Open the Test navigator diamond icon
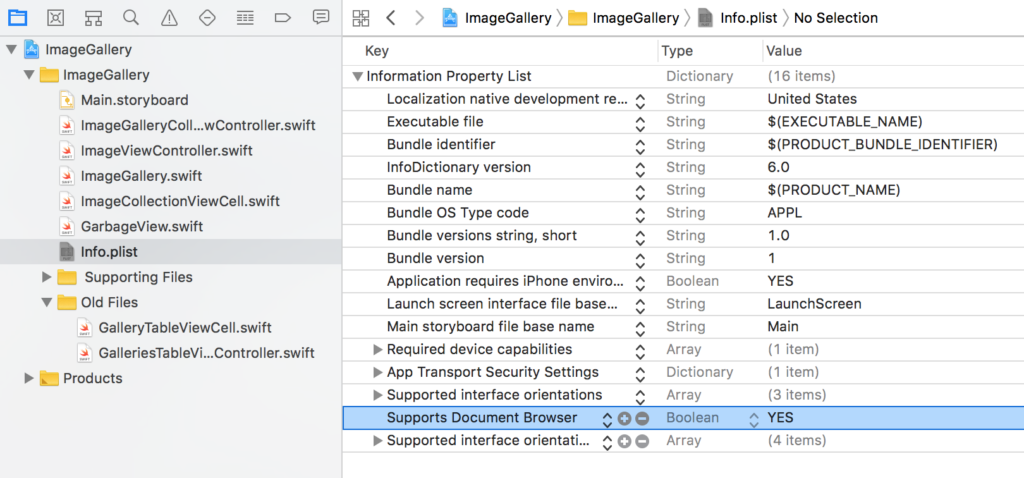 click(207, 18)
